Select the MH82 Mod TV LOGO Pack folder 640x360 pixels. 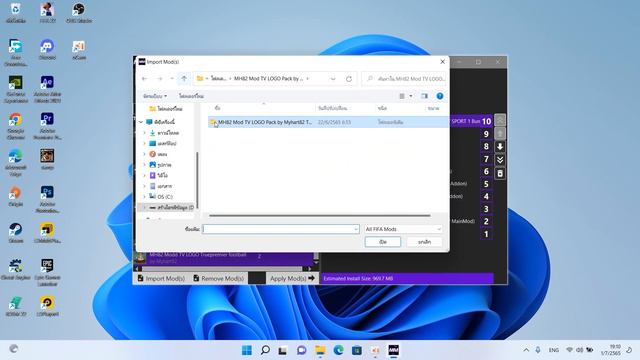click(328, 122)
